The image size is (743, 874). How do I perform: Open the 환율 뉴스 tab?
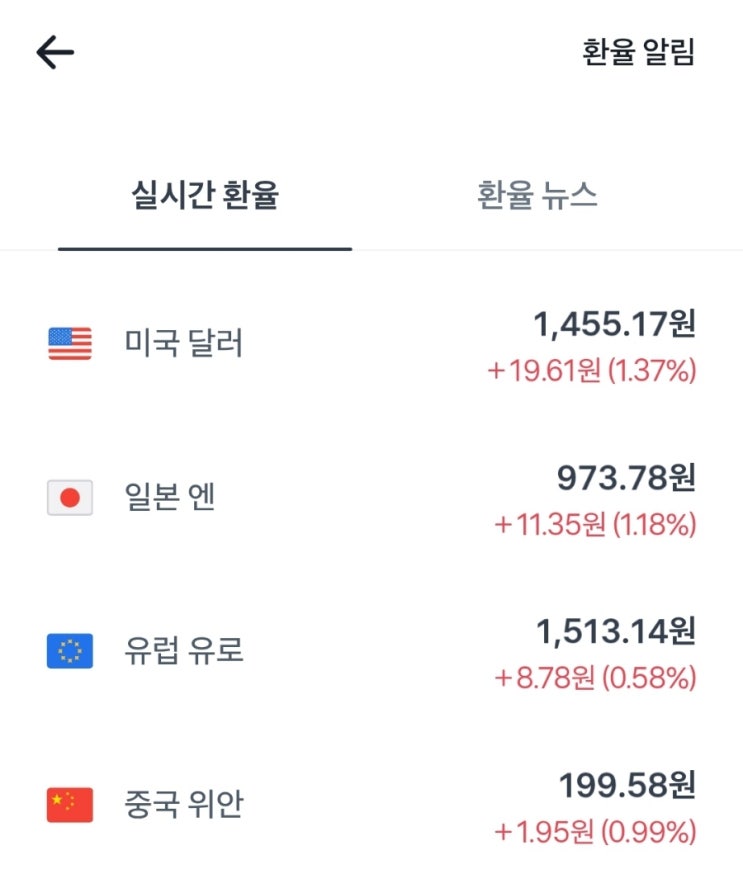(537, 196)
